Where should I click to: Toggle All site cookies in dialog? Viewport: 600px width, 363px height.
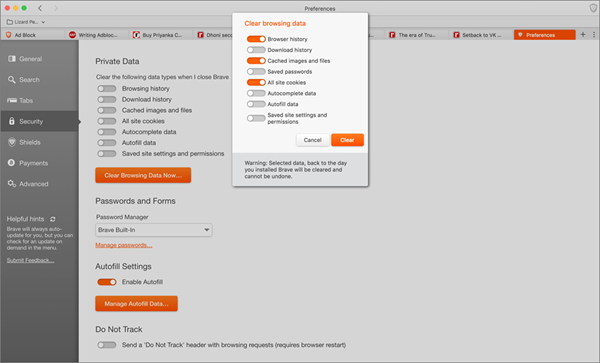click(256, 82)
